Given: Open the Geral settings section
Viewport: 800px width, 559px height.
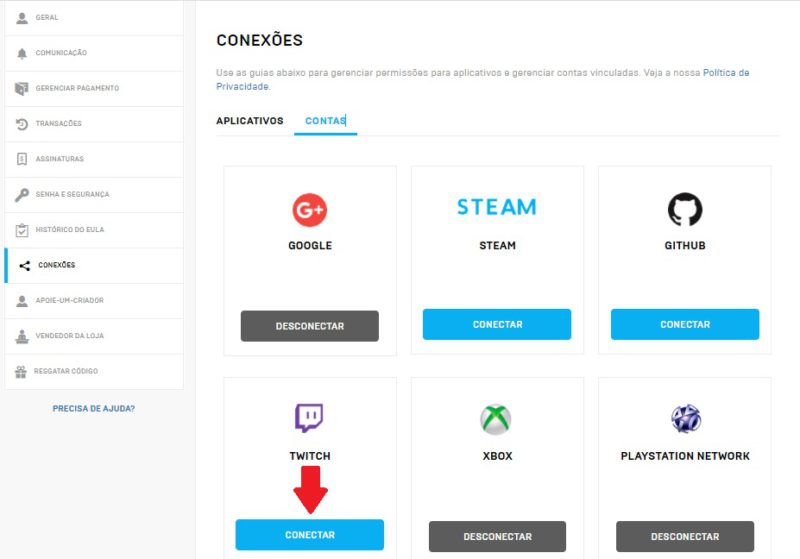Looking at the screenshot, I should click(94, 18).
